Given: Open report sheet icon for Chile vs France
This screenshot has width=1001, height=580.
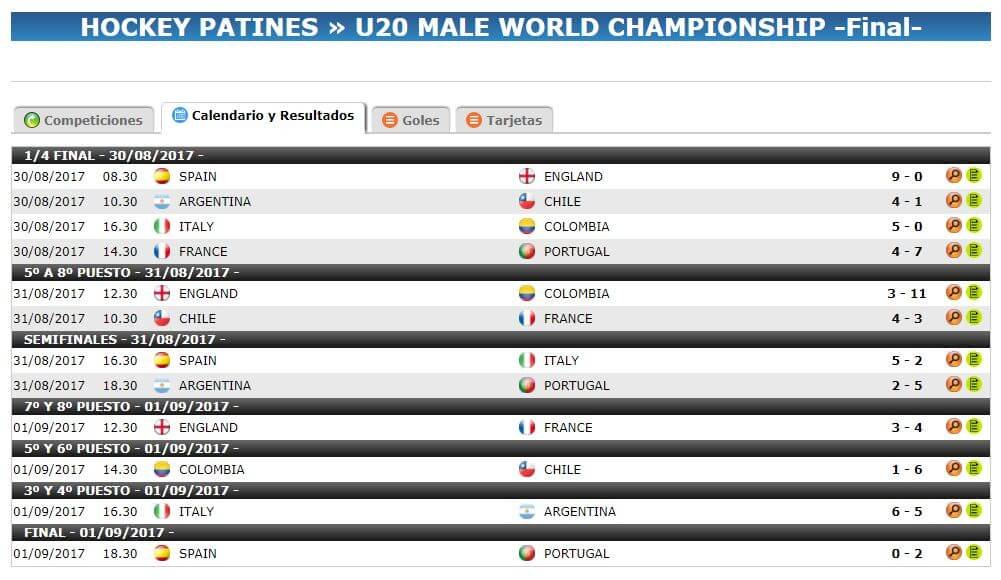Looking at the screenshot, I should (974, 317).
